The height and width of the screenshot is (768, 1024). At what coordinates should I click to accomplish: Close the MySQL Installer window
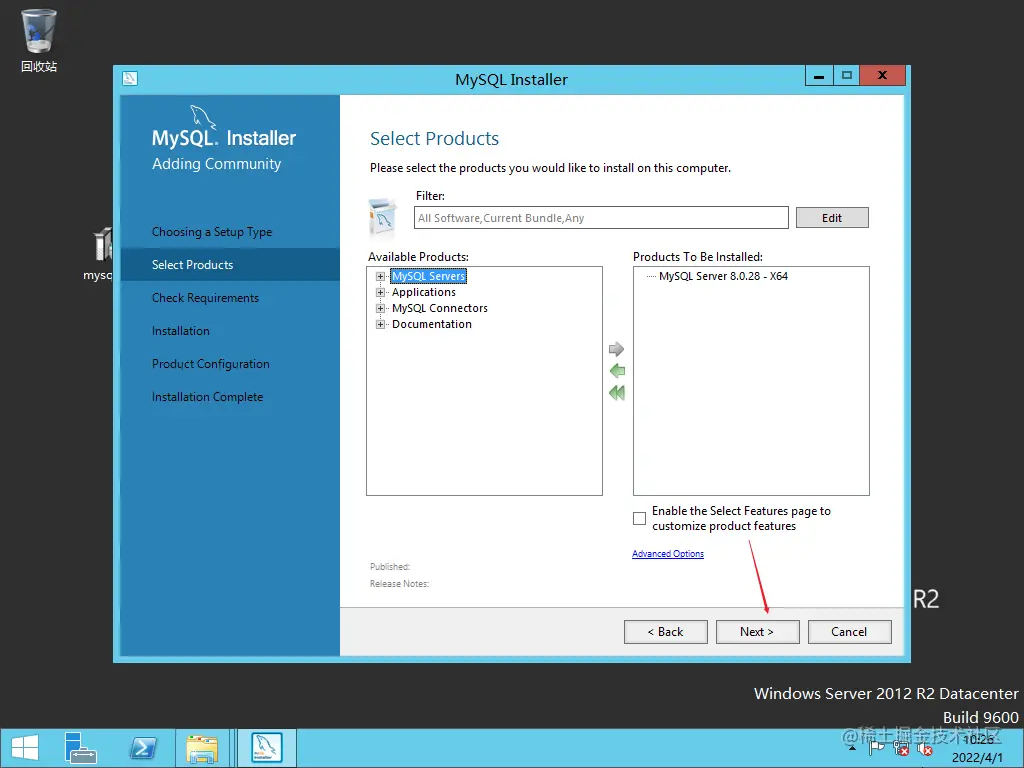coord(882,76)
